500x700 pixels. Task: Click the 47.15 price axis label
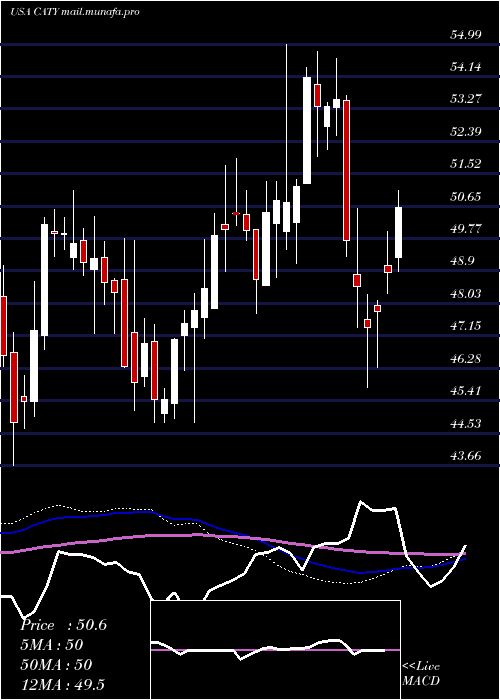[466, 326]
